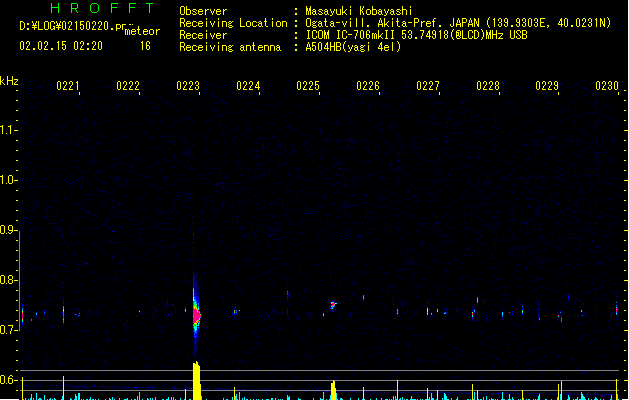Click the meteor count value 16
The image size is (629, 400).
[x=145, y=46]
